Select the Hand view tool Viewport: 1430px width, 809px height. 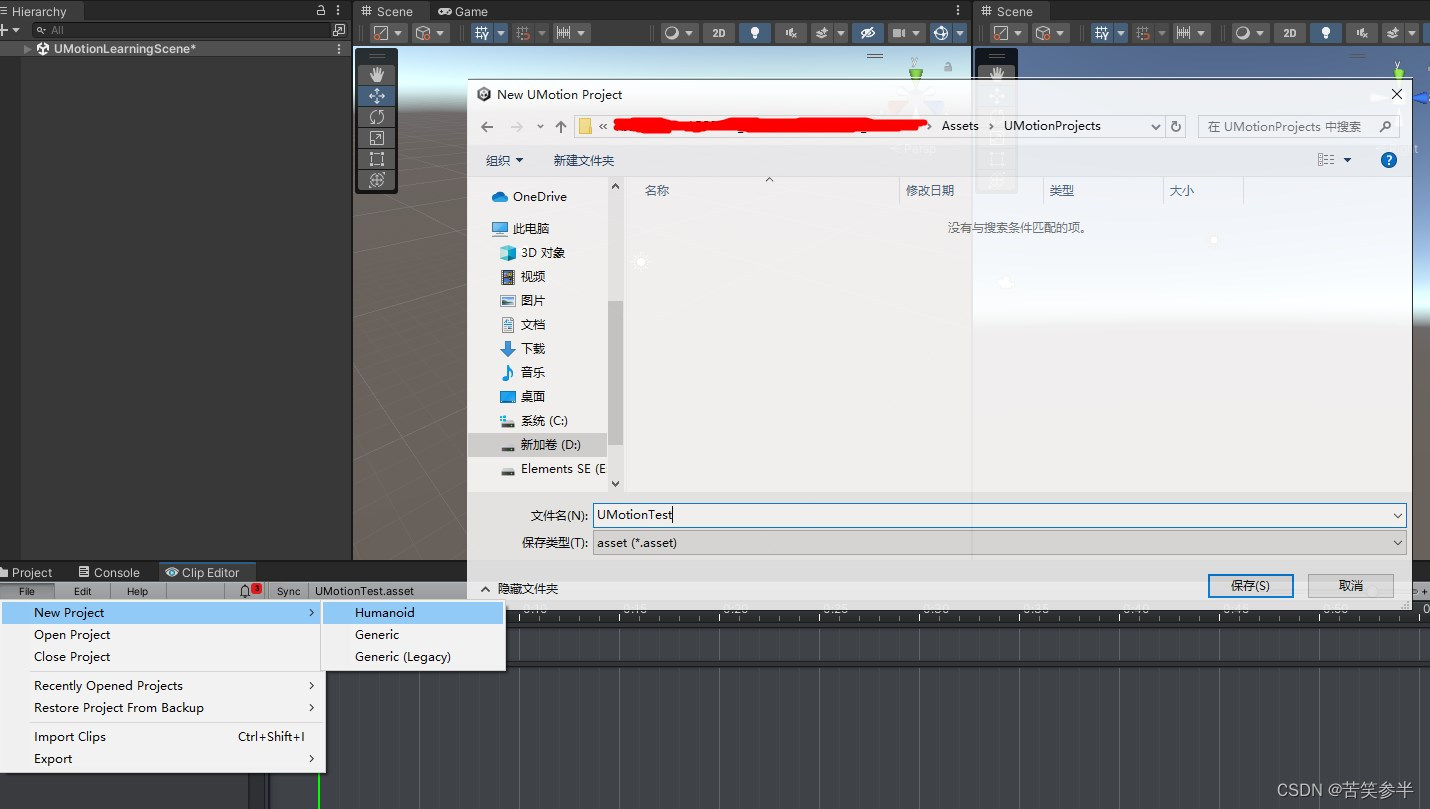[x=377, y=74]
